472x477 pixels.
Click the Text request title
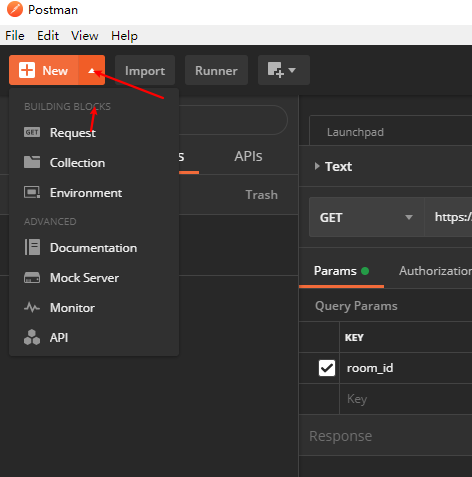(x=338, y=166)
